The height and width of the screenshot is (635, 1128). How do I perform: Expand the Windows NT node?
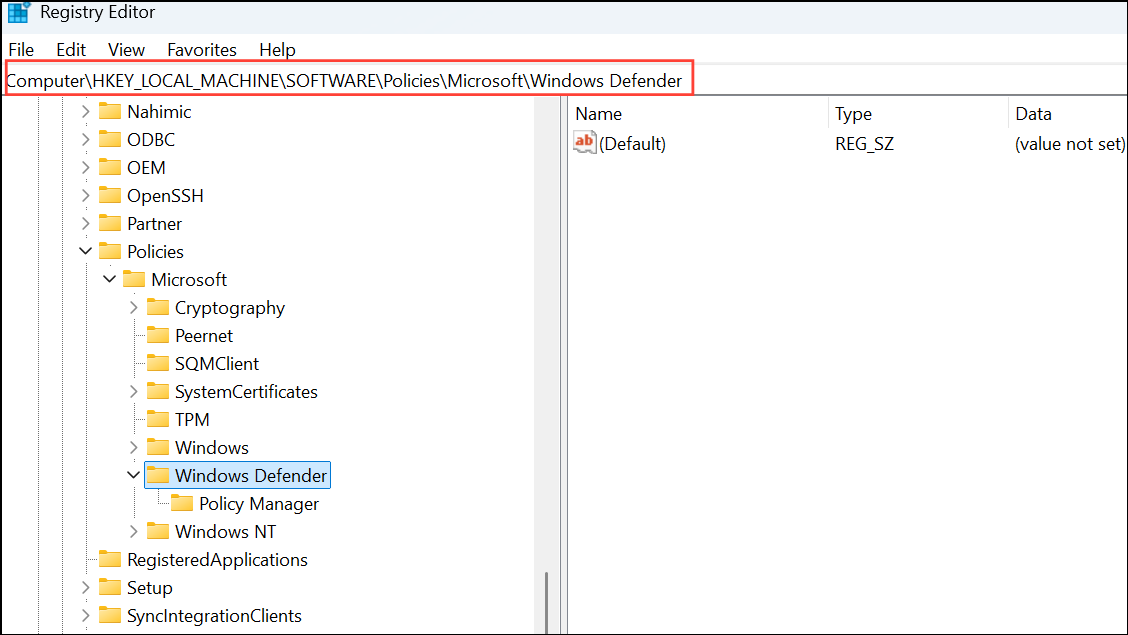tap(134, 531)
